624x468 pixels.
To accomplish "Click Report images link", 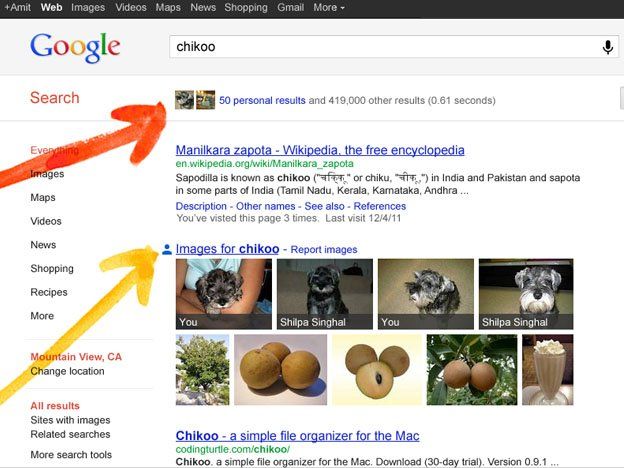I will 324,250.
